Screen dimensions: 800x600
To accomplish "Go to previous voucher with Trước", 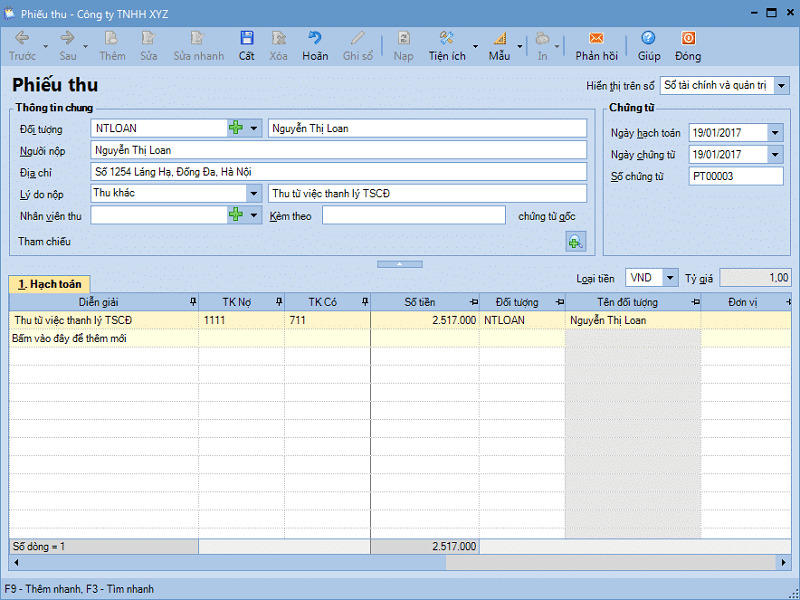I will point(22,46).
